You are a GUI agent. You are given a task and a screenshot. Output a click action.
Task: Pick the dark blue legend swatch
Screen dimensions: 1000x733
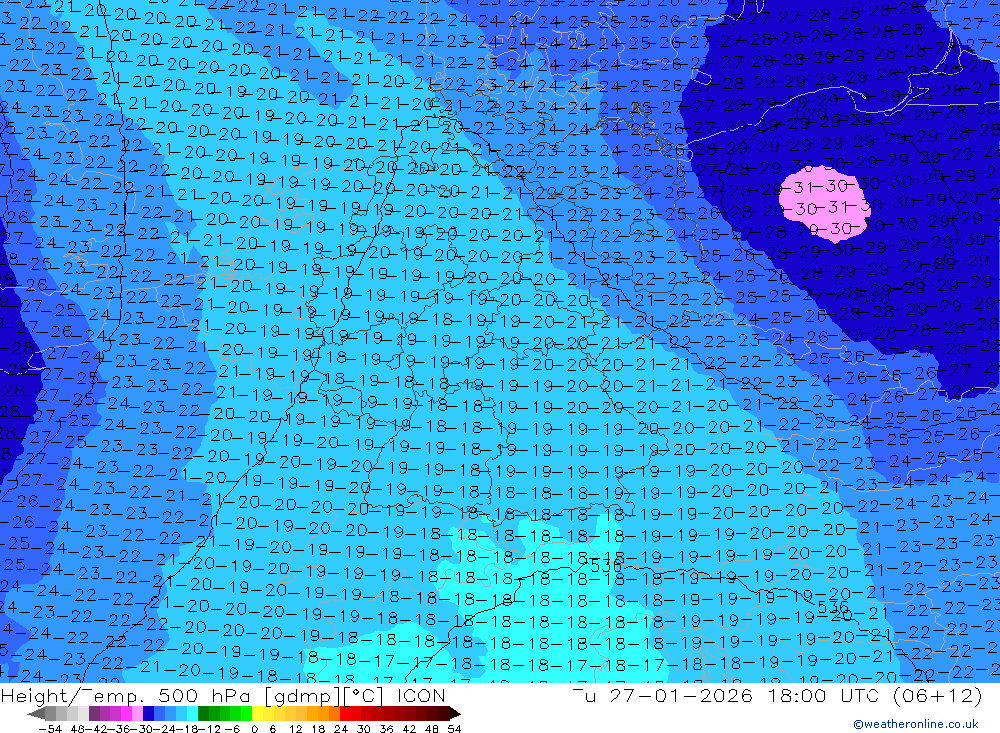point(148,713)
